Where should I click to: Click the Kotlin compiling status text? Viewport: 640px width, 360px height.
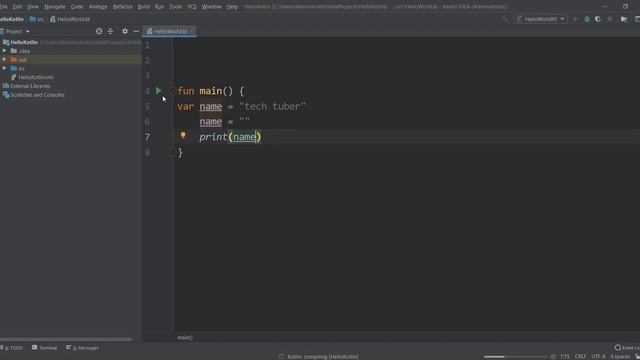tap(323, 356)
